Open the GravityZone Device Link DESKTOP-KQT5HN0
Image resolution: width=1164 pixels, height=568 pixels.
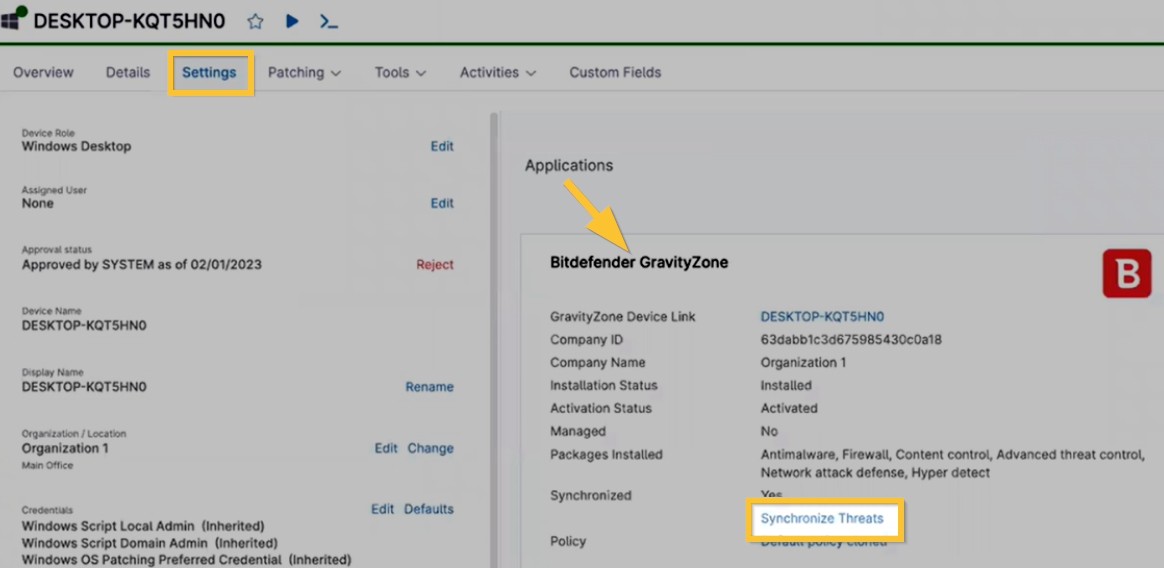[x=822, y=317]
